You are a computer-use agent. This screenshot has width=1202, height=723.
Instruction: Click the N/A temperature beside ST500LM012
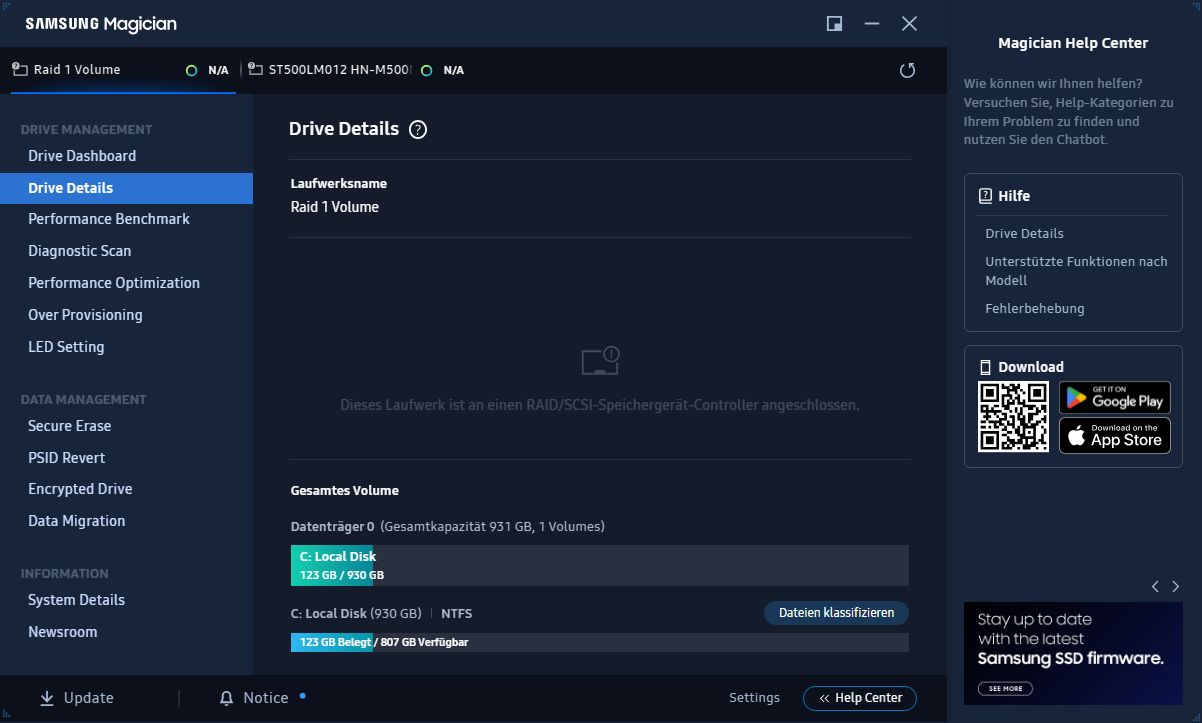click(x=453, y=70)
